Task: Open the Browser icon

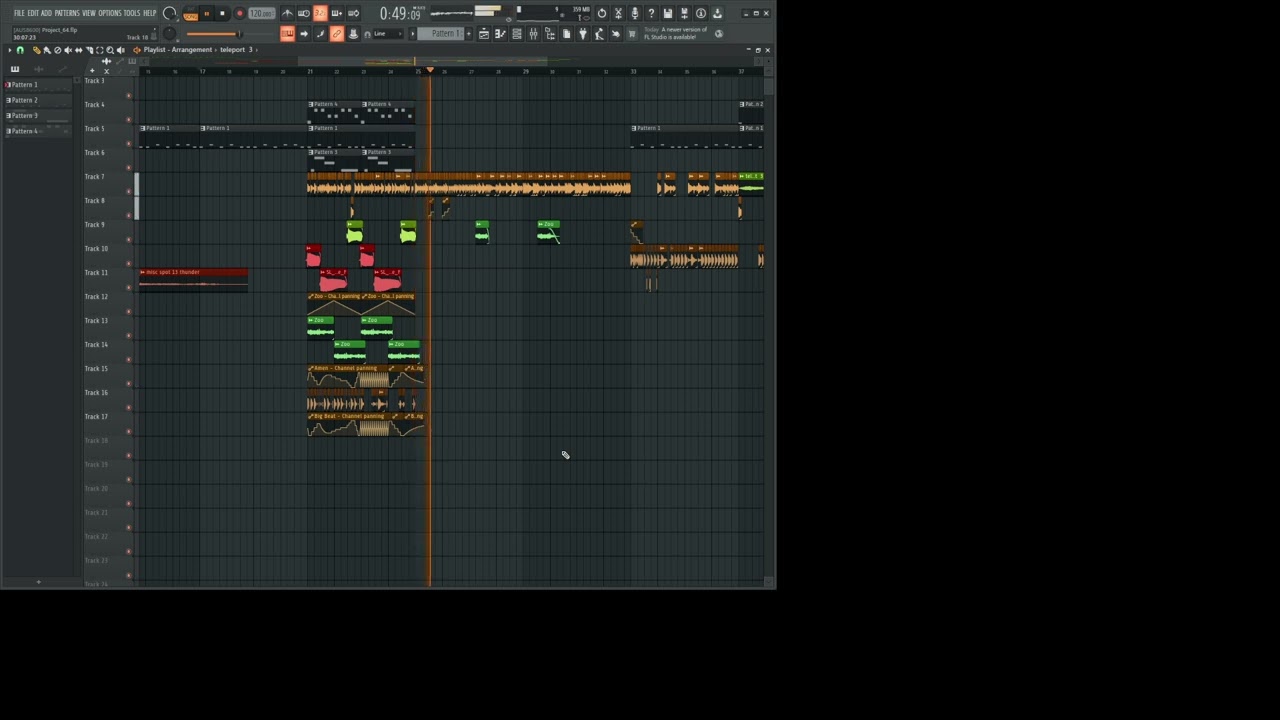Action: click(550, 34)
